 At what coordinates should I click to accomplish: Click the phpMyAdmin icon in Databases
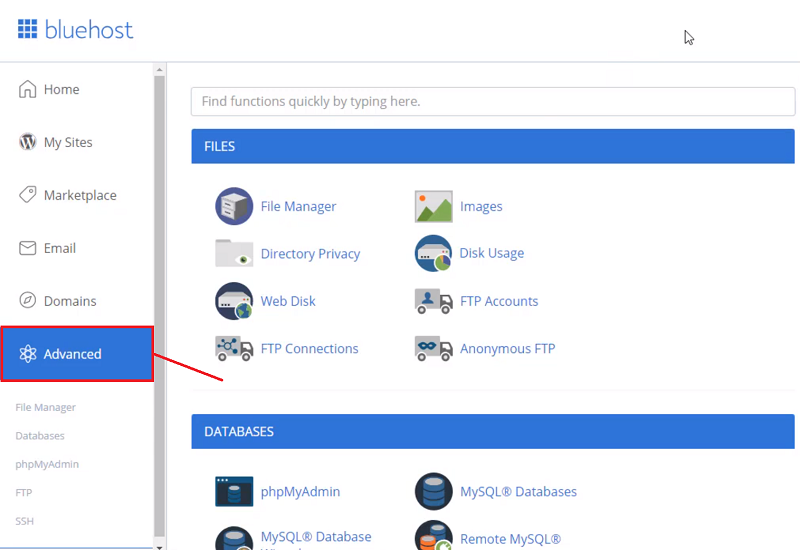[x=234, y=491]
